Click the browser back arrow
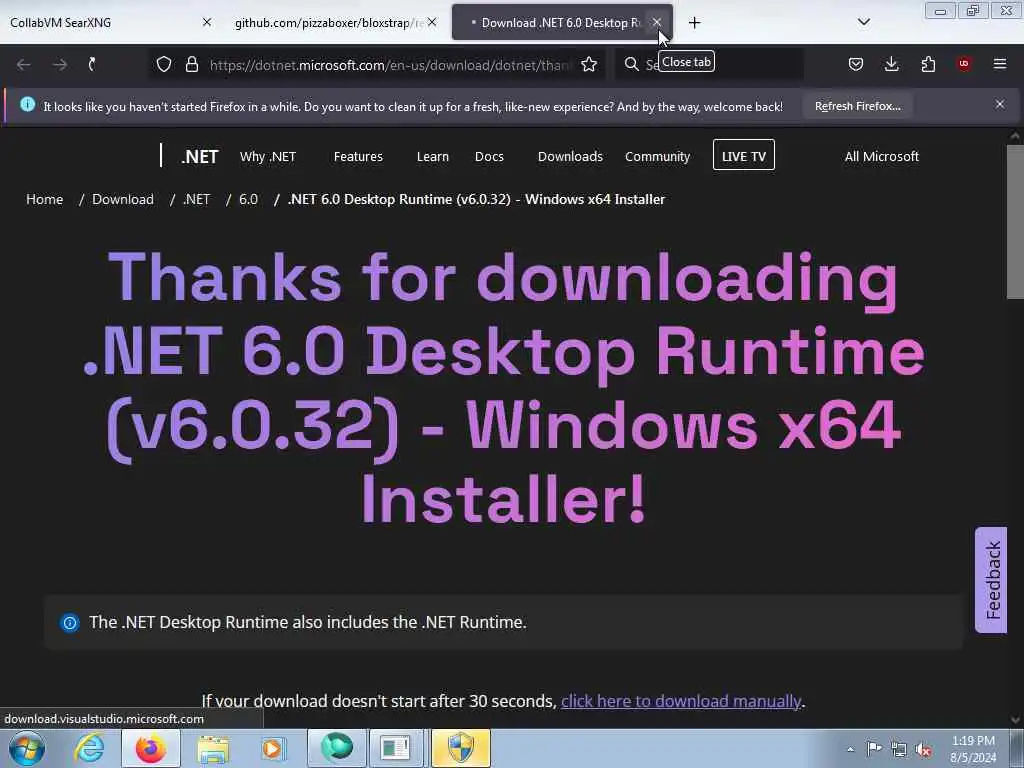Viewport: 1024px width, 768px height. coord(24,64)
